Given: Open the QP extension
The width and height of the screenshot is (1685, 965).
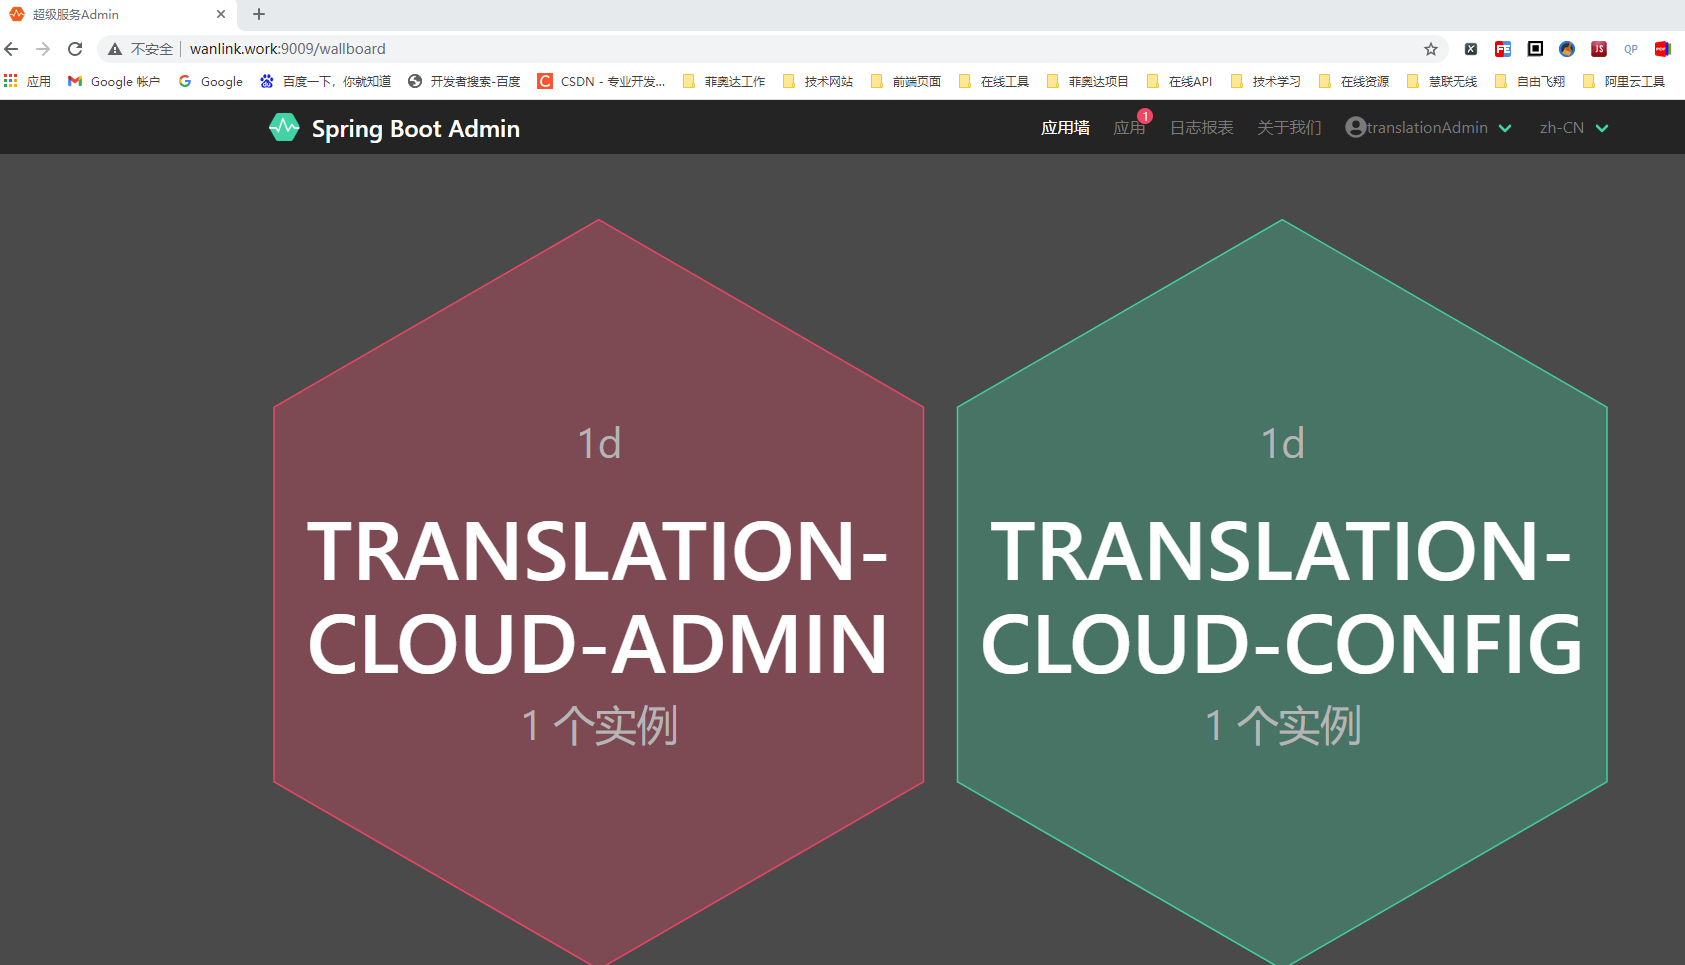Looking at the screenshot, I should (1631, 49).
